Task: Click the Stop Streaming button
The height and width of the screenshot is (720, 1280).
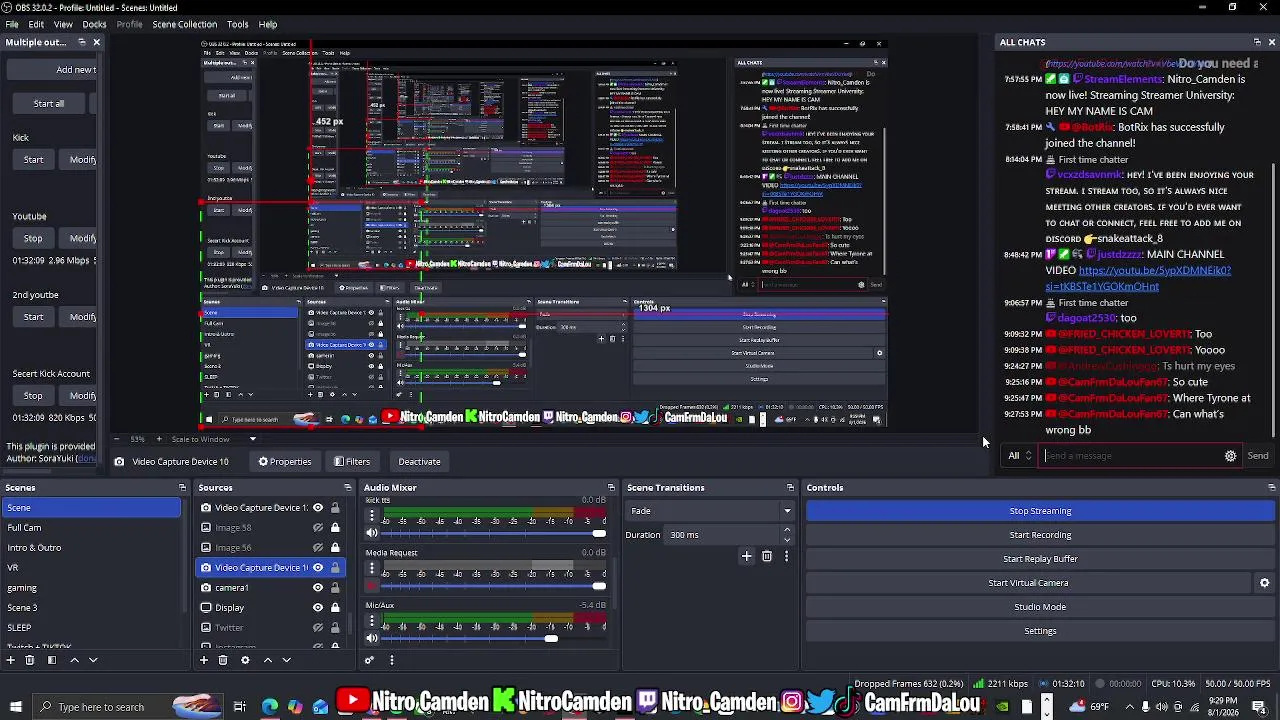Action: (x=1040, y=511)
